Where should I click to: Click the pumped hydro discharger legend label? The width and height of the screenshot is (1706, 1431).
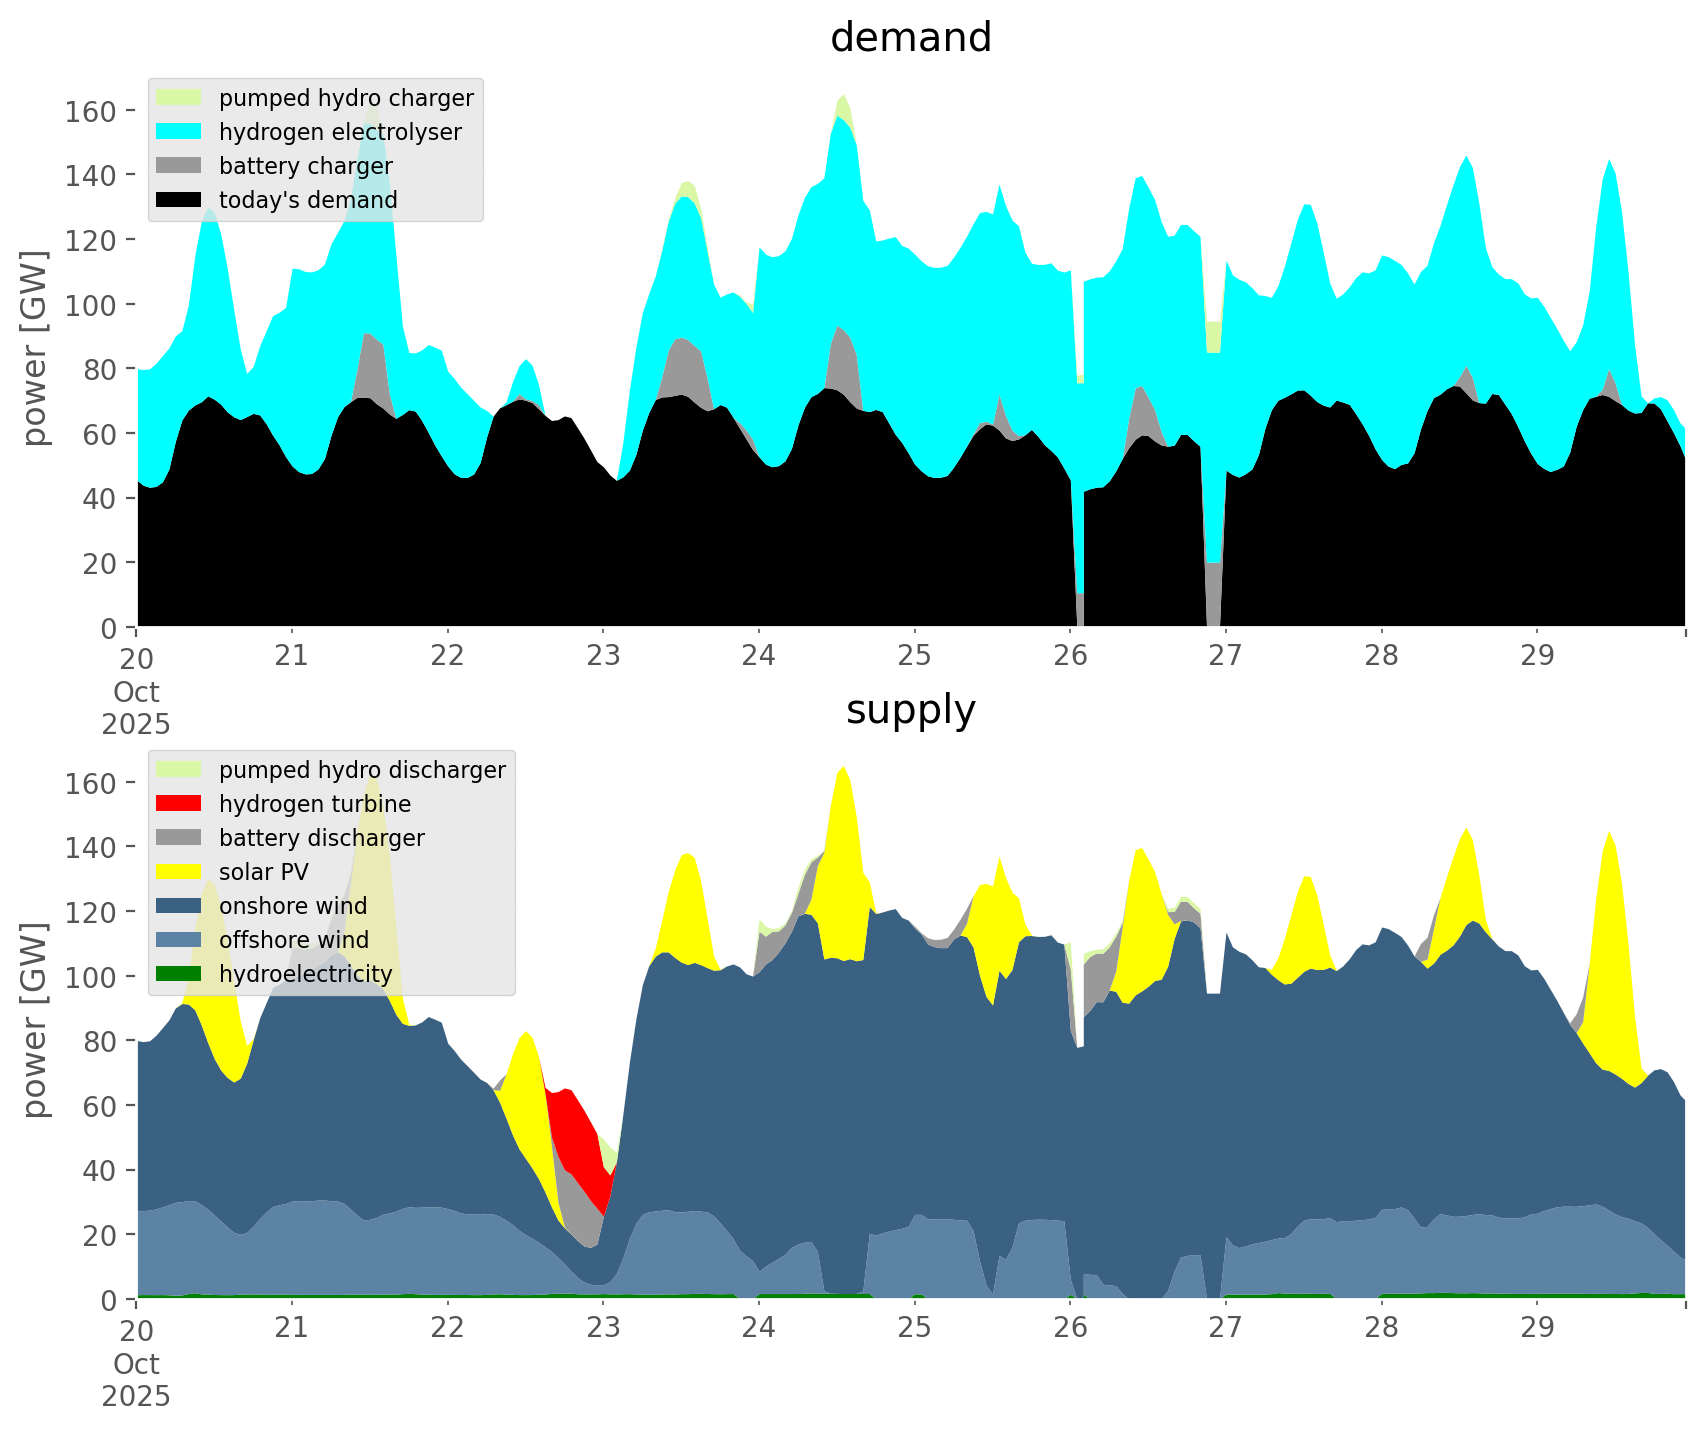[362, 770]
